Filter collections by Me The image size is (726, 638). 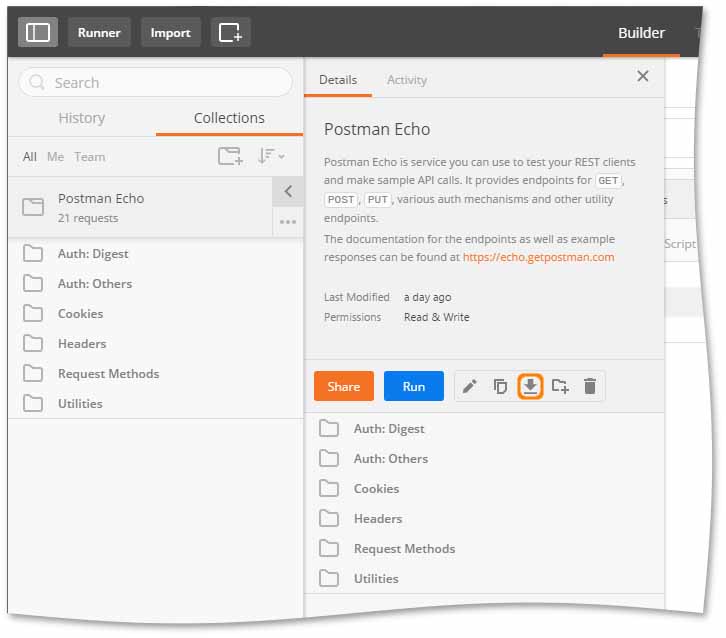(x=56, y=156)
